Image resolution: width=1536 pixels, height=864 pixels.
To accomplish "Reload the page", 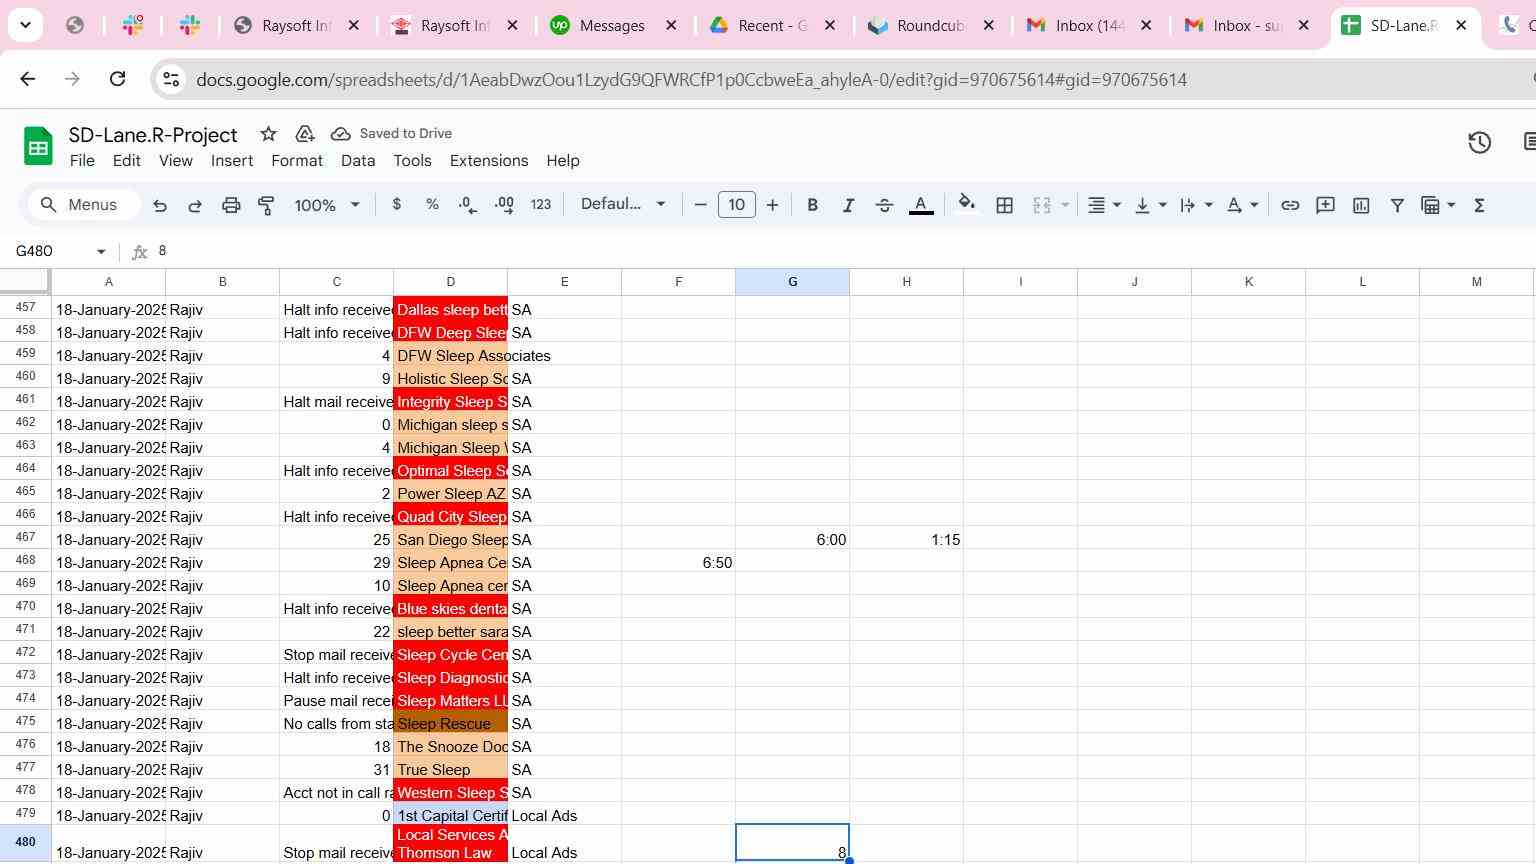I will pyautogui.click(x=117, y=79).
